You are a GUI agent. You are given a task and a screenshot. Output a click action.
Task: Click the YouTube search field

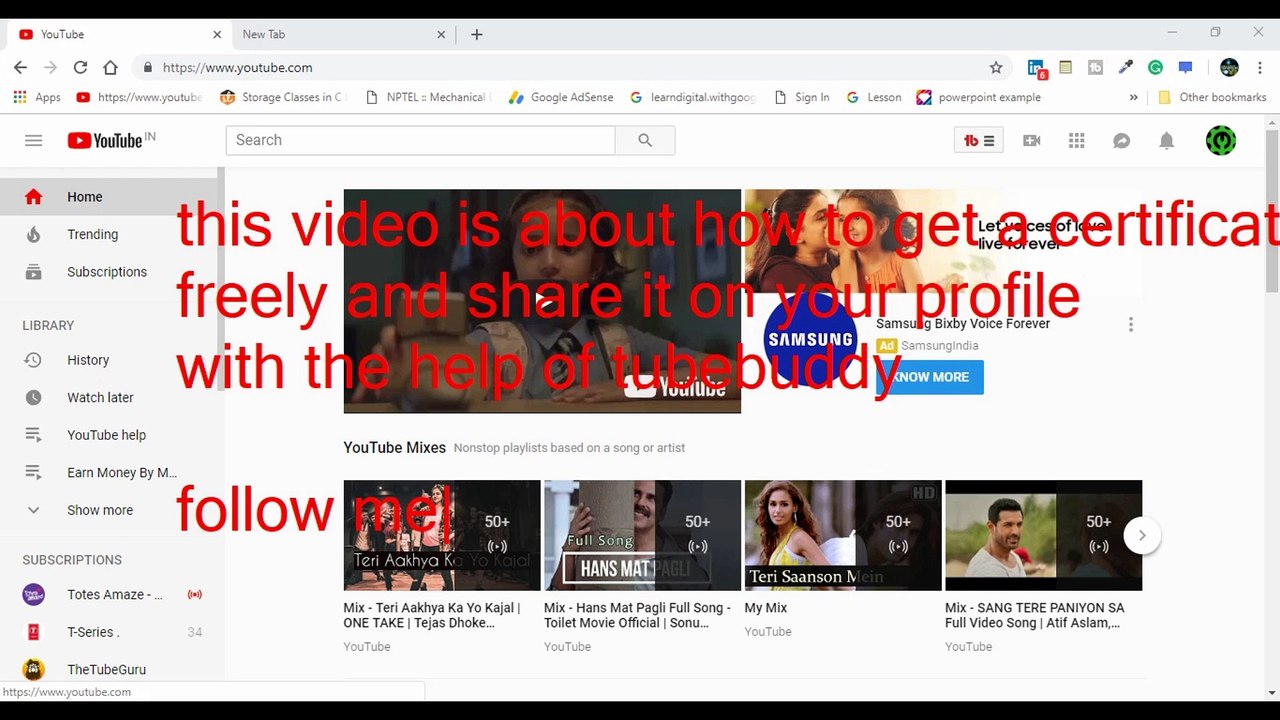pyautogui.click(x=420, y=140)
